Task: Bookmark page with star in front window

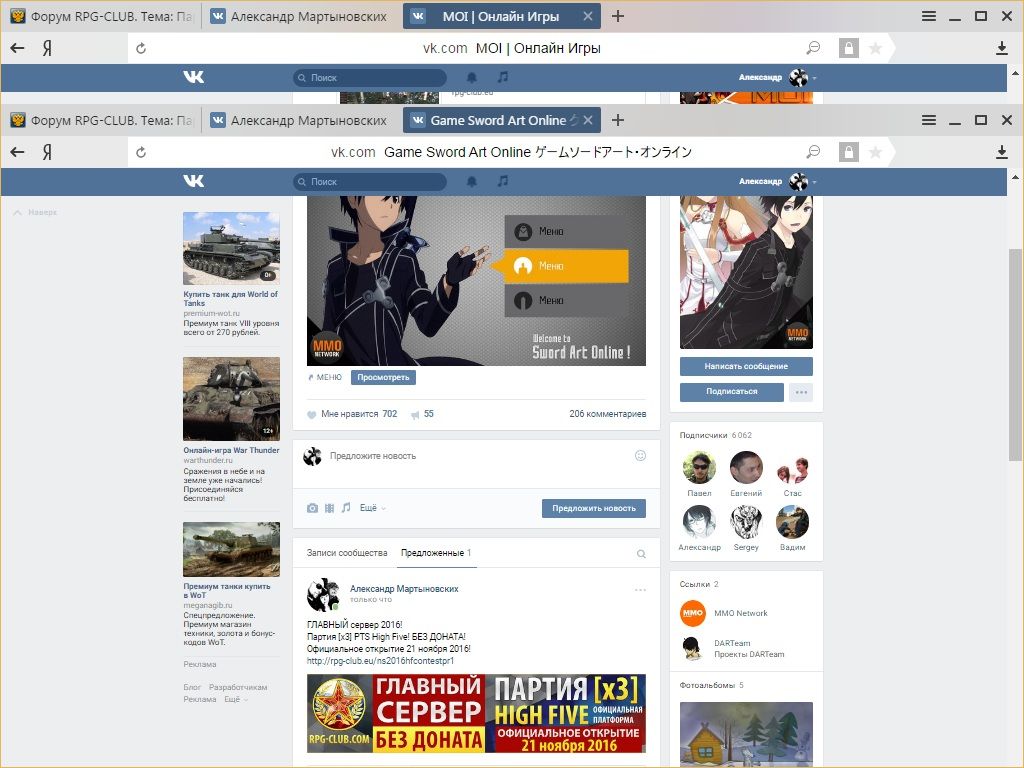Action: point(875,152)
